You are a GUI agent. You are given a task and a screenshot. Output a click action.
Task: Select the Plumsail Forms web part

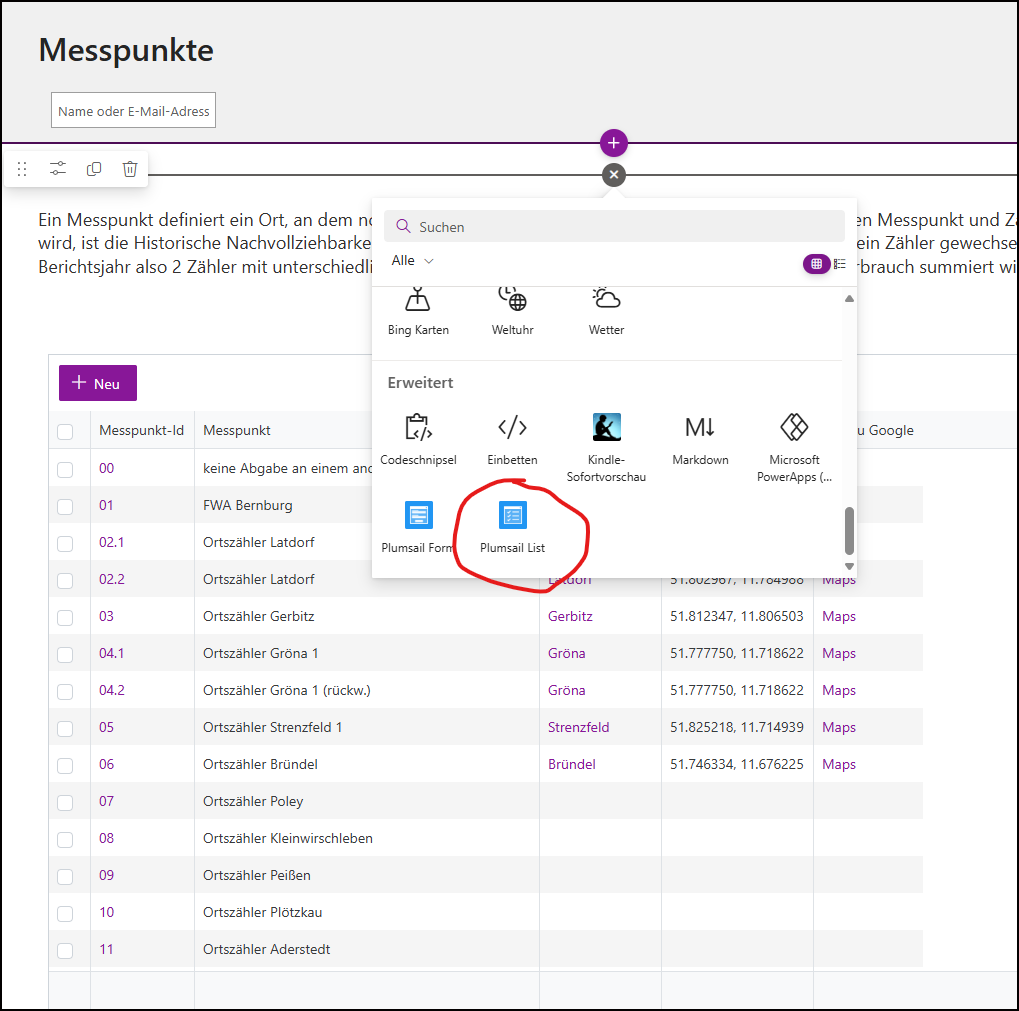(x=418, y=527)
